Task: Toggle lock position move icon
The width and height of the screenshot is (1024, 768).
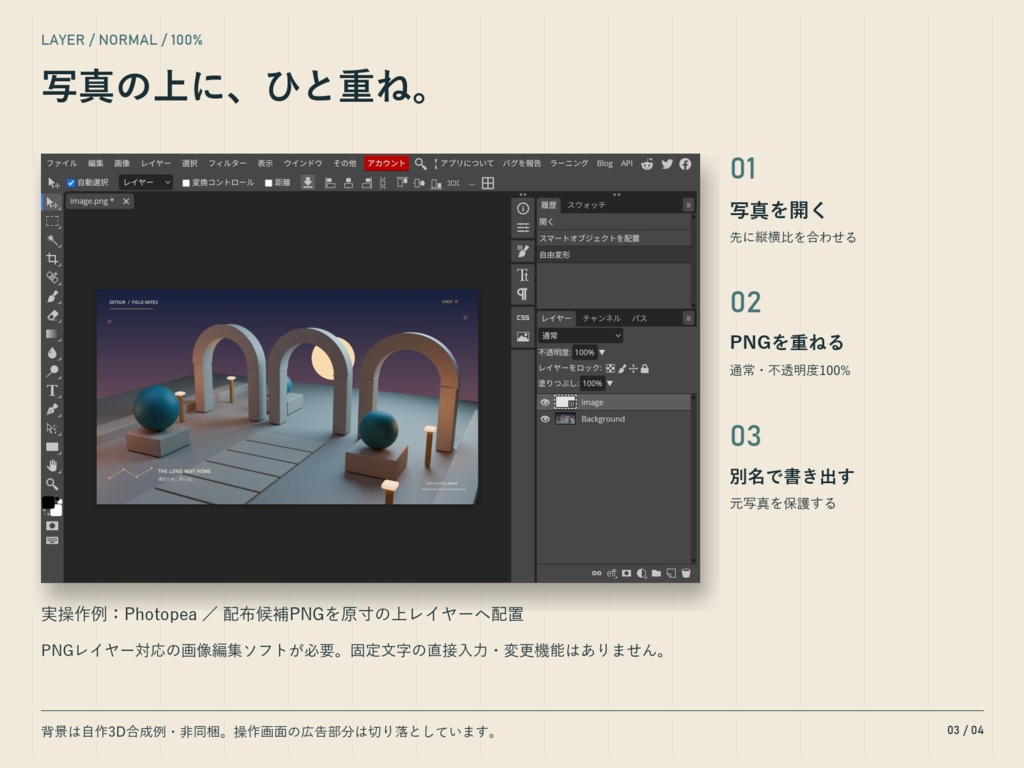Action: (633, 368)
